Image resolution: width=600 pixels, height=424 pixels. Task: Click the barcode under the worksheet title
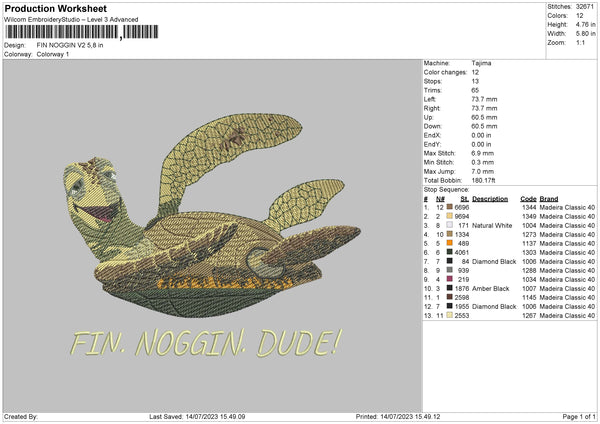(x=81, y=32)
